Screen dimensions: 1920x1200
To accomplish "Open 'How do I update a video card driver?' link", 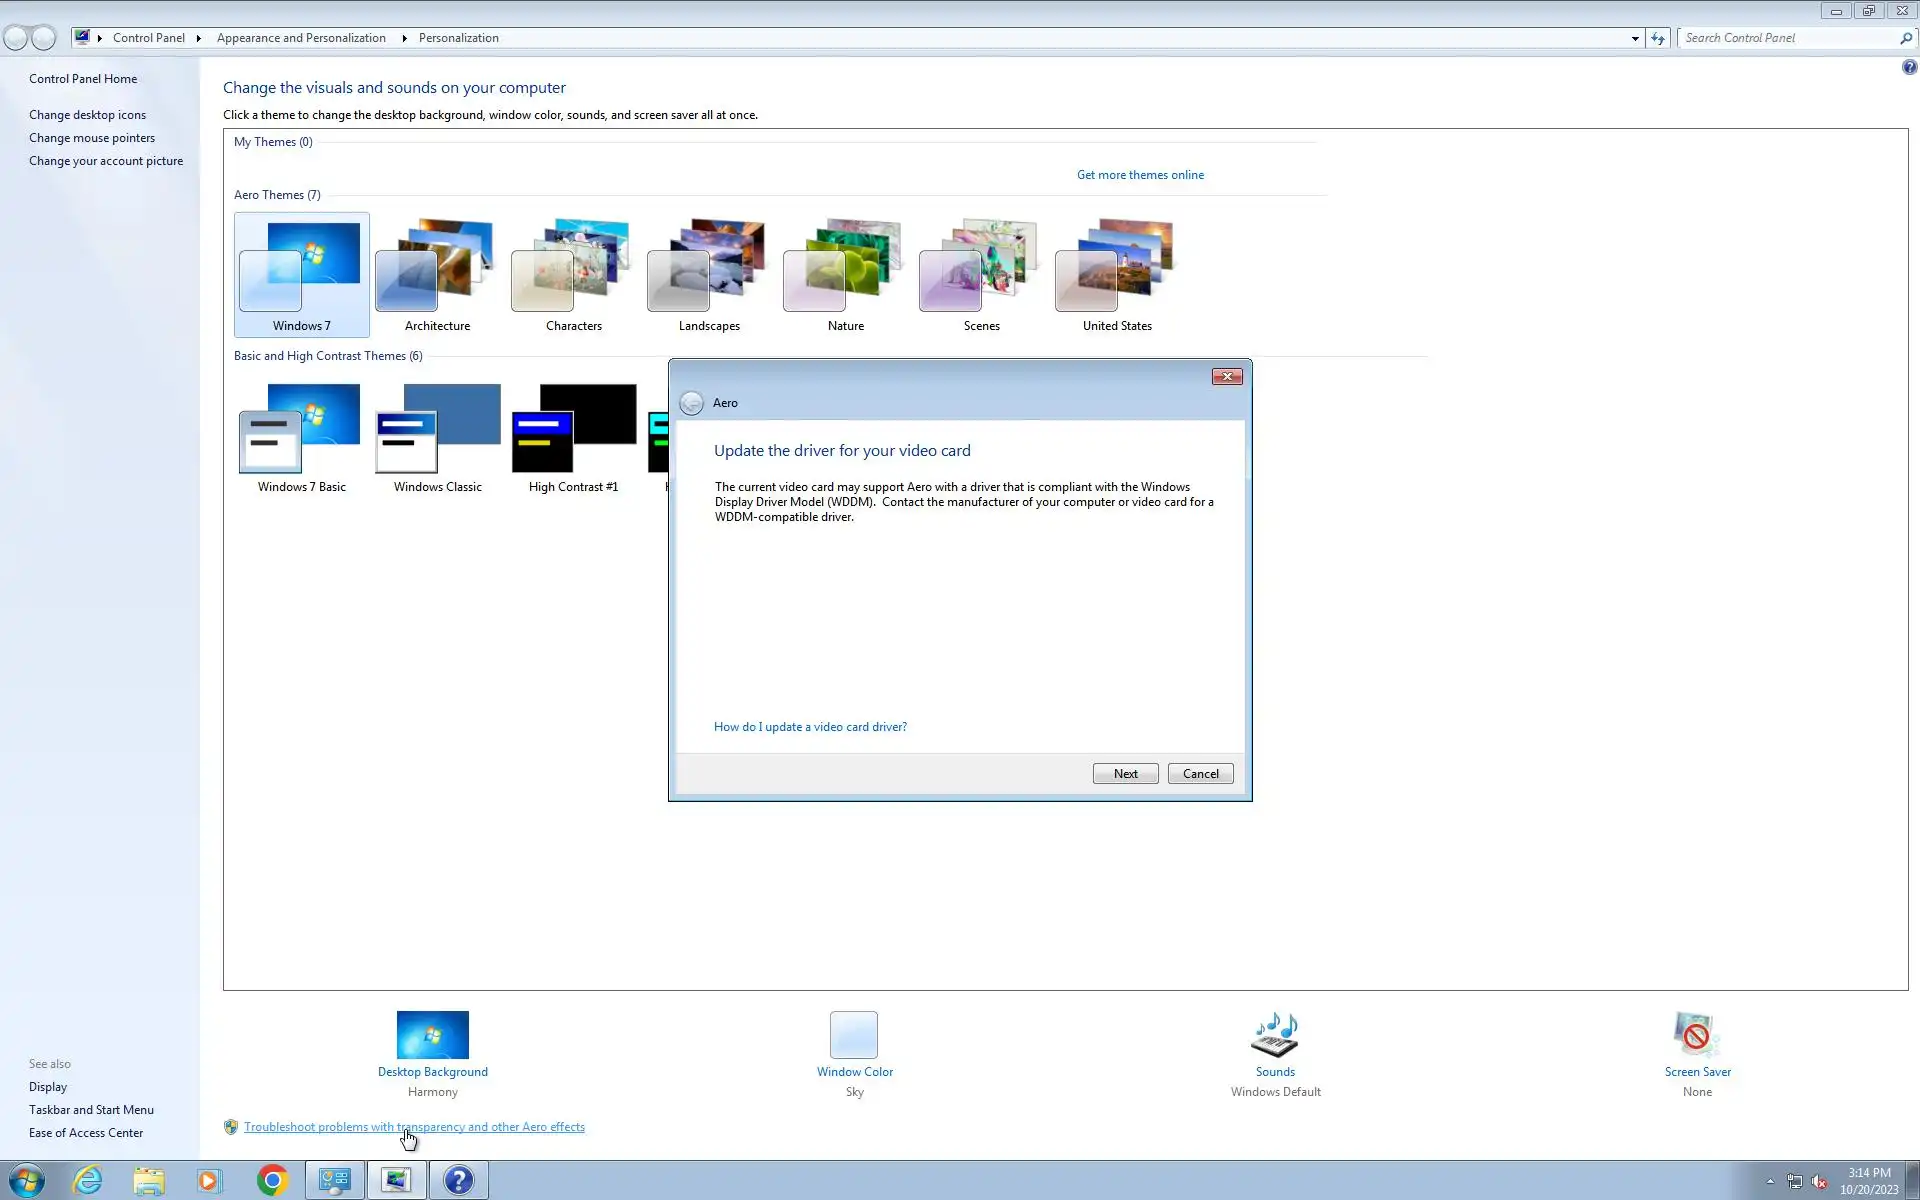I will point(810,727).
